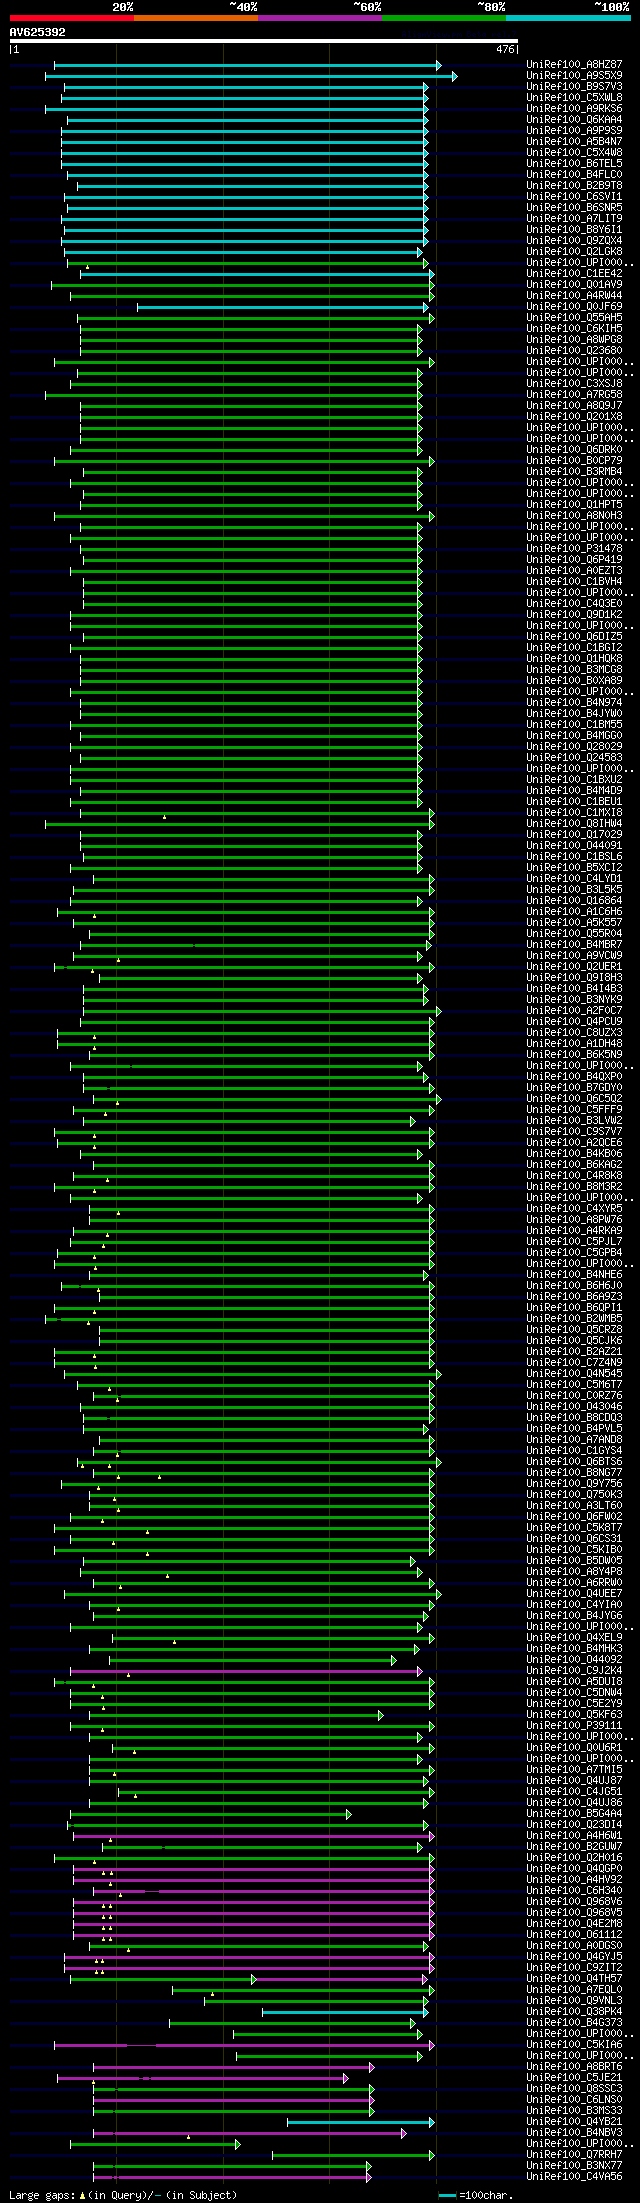Viewport: 640px width, 2203px height.
Task: Click hit label UniRef100_B0CP79
Action: [574, 461]
